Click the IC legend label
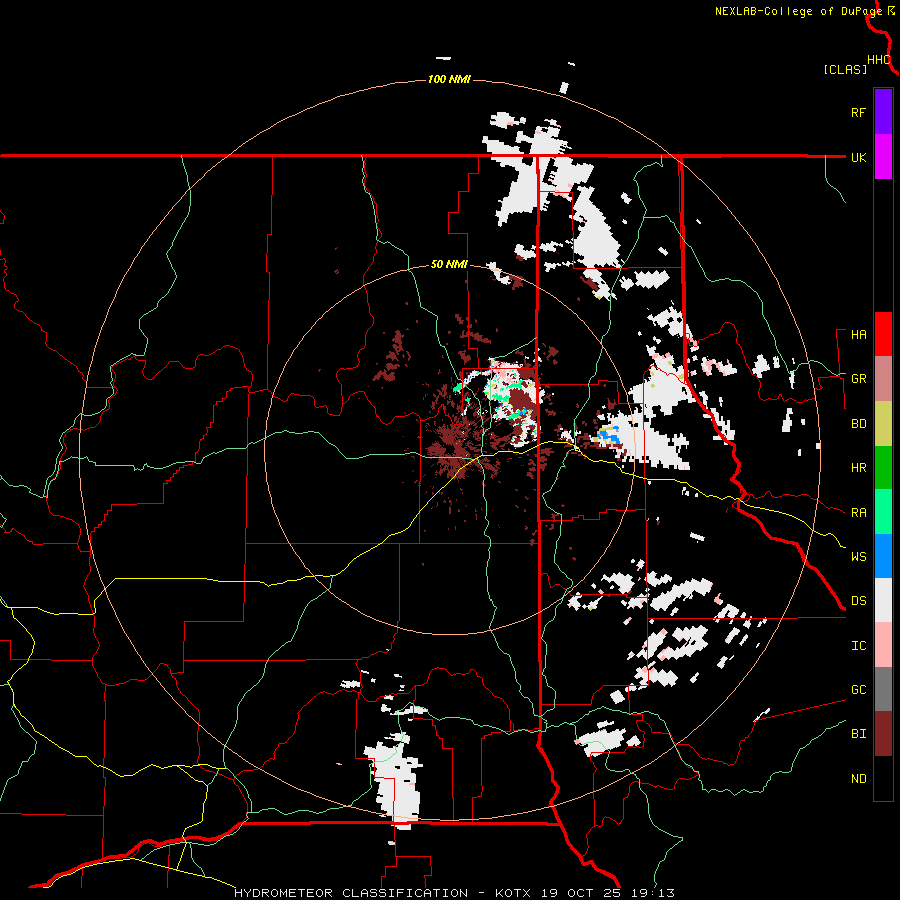The height and width of the screenshot is (900, 900). click(x=858, y=646)
